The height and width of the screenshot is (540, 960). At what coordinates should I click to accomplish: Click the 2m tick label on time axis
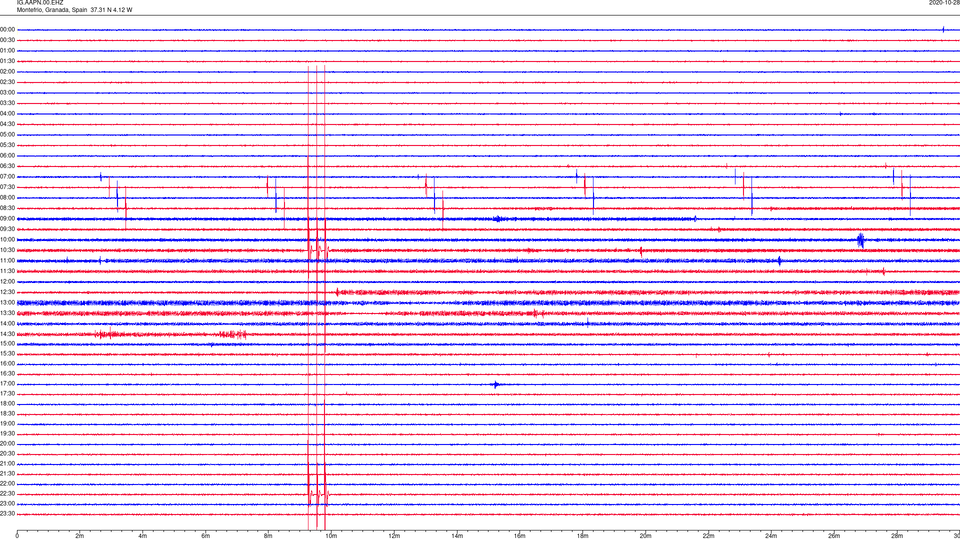coord(80,536)
